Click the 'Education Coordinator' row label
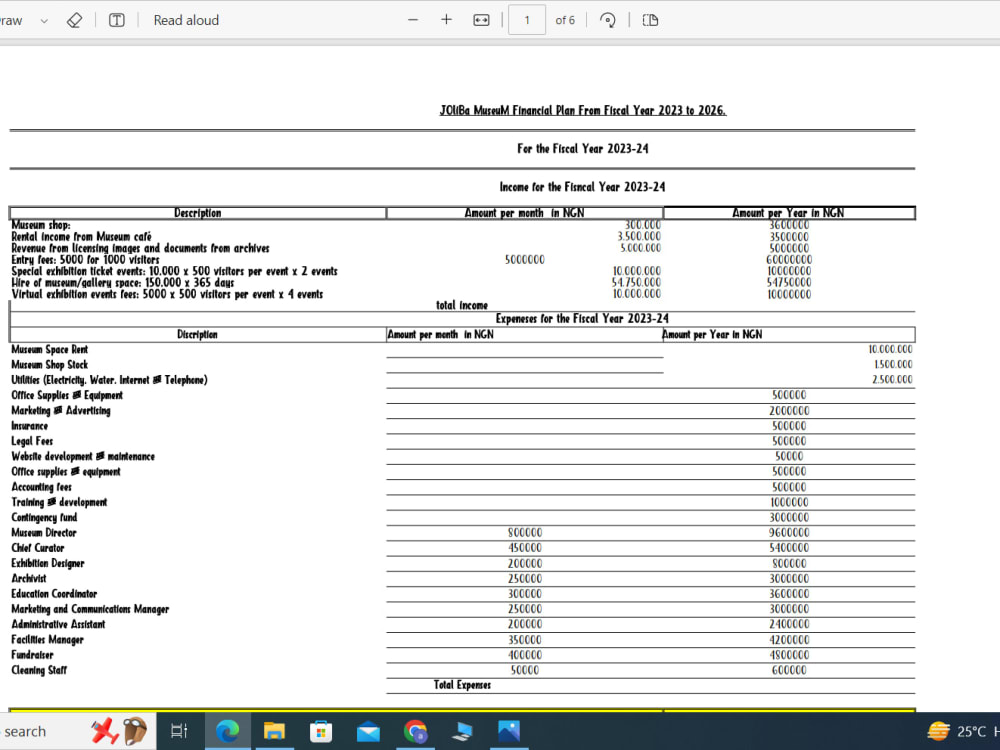This screenshot has width=1000, height=750. 54,594
